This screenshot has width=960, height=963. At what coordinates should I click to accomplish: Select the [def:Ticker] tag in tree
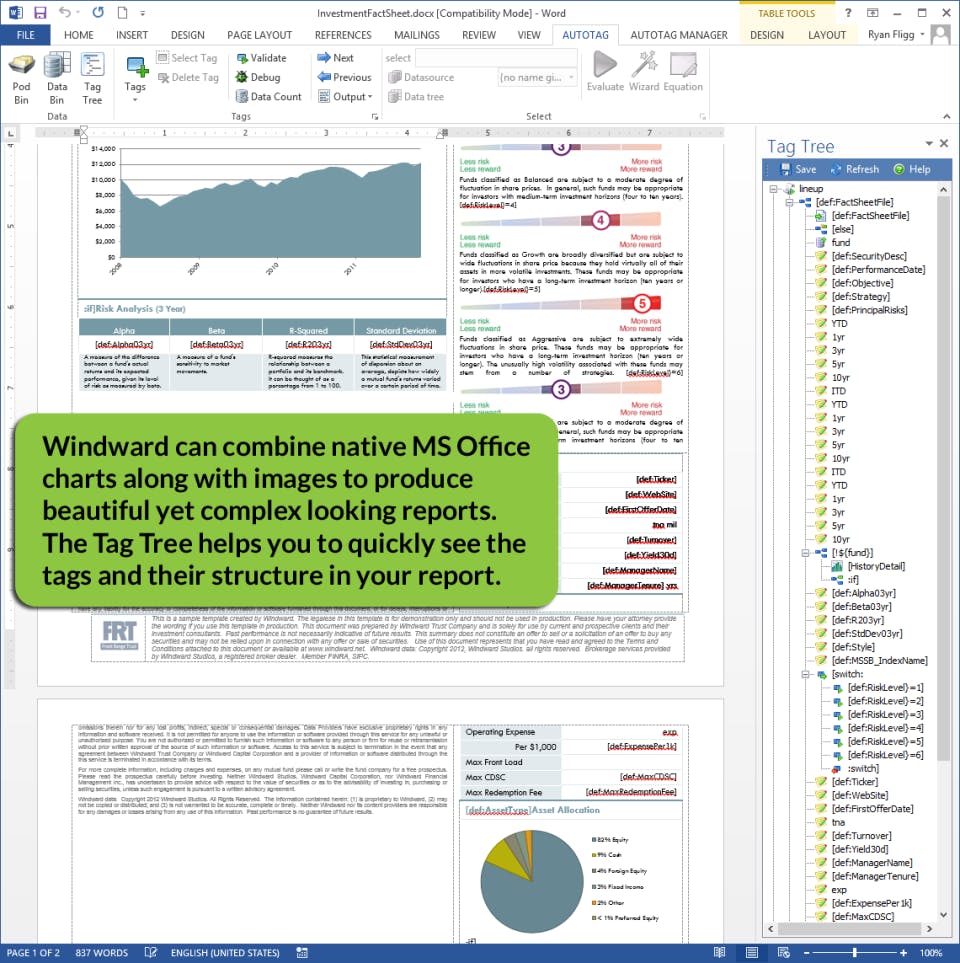click(855, 782)
